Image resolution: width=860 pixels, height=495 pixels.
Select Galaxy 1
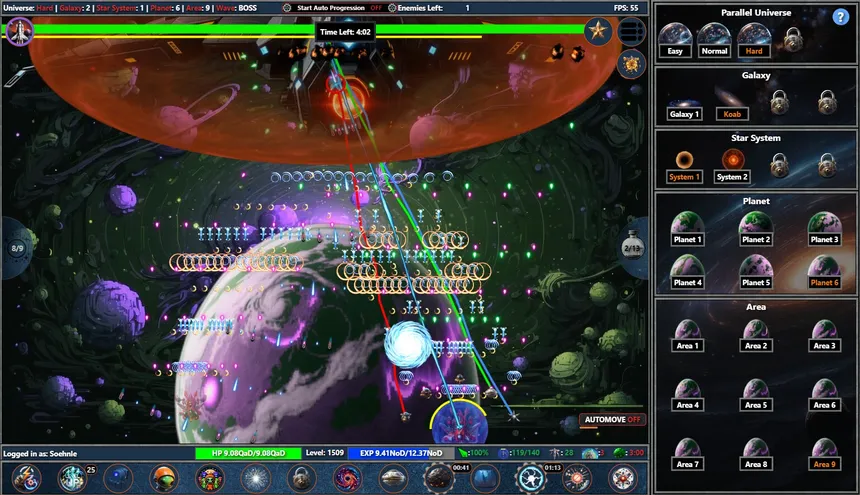pyautogui.click(x=684, y=109)
